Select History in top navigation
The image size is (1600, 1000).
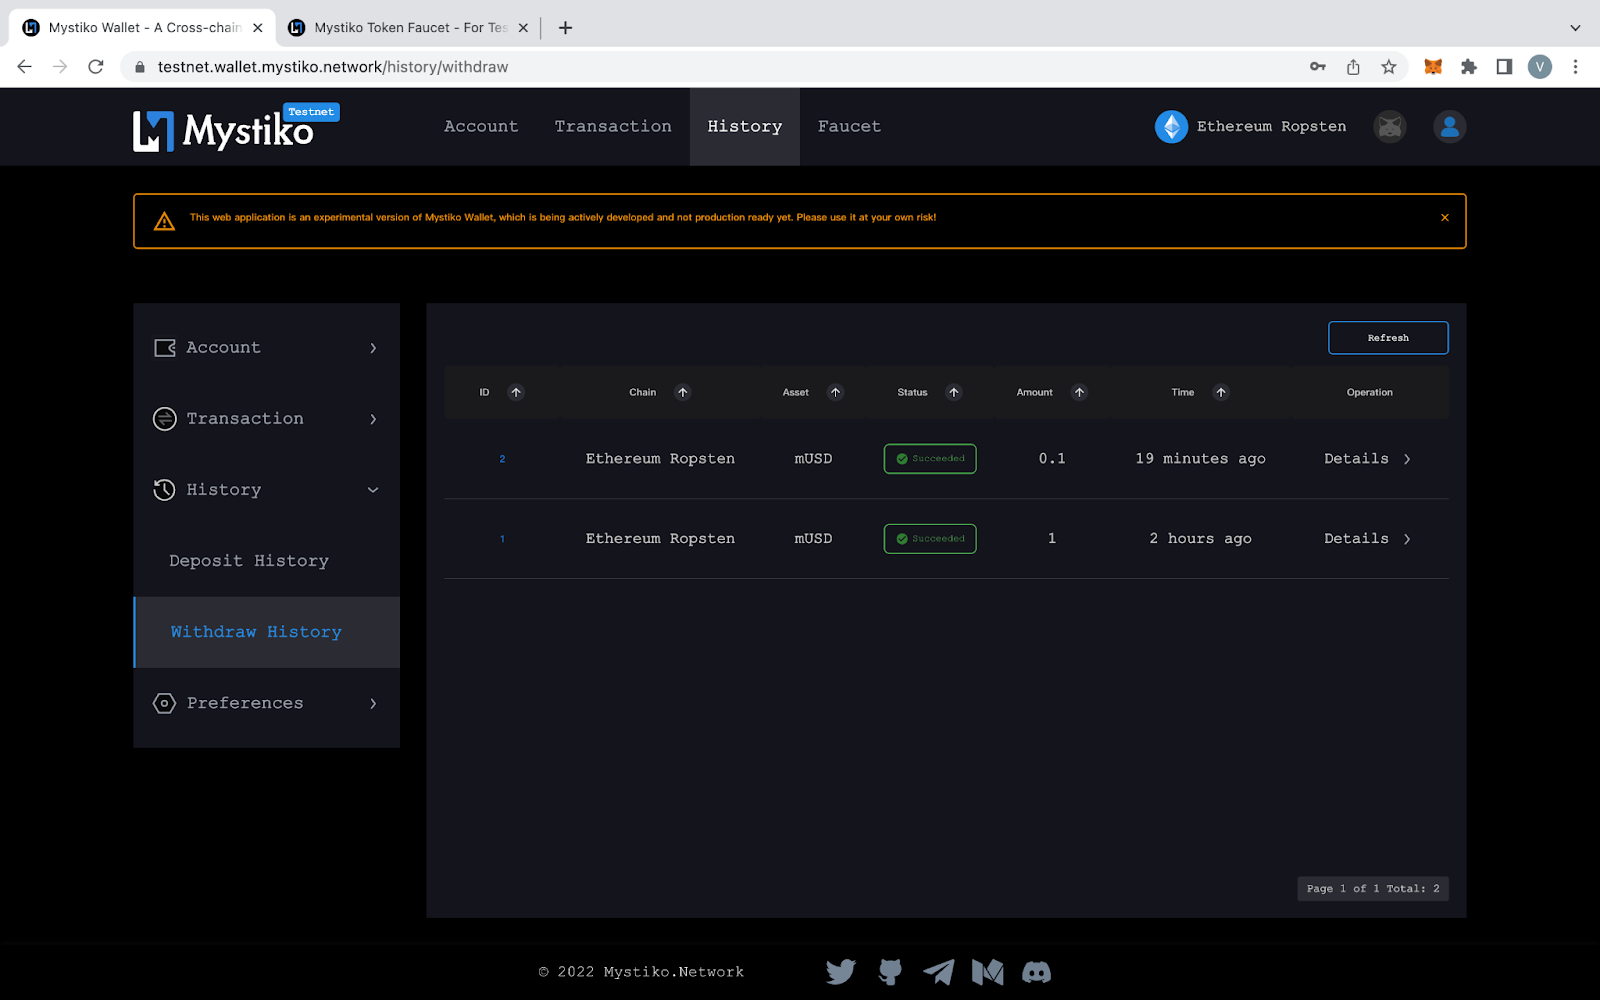(745, 127)
